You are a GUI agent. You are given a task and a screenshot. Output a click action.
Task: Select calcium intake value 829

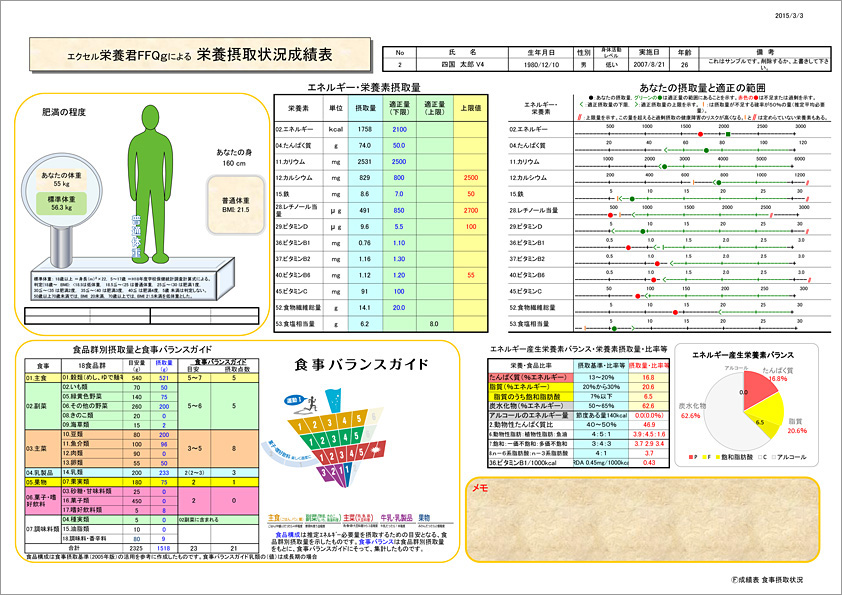[365, 178]
